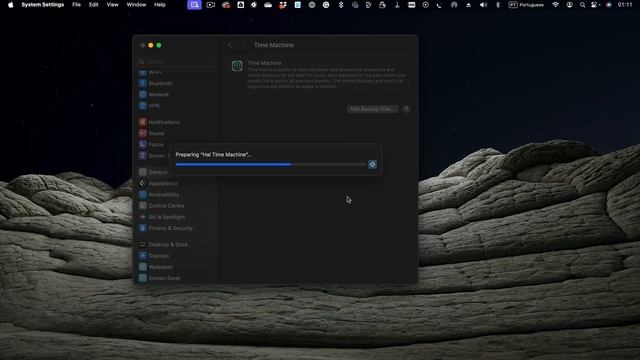
Task: Focus the System Settings sidebar search field
Action: [176, 61]
